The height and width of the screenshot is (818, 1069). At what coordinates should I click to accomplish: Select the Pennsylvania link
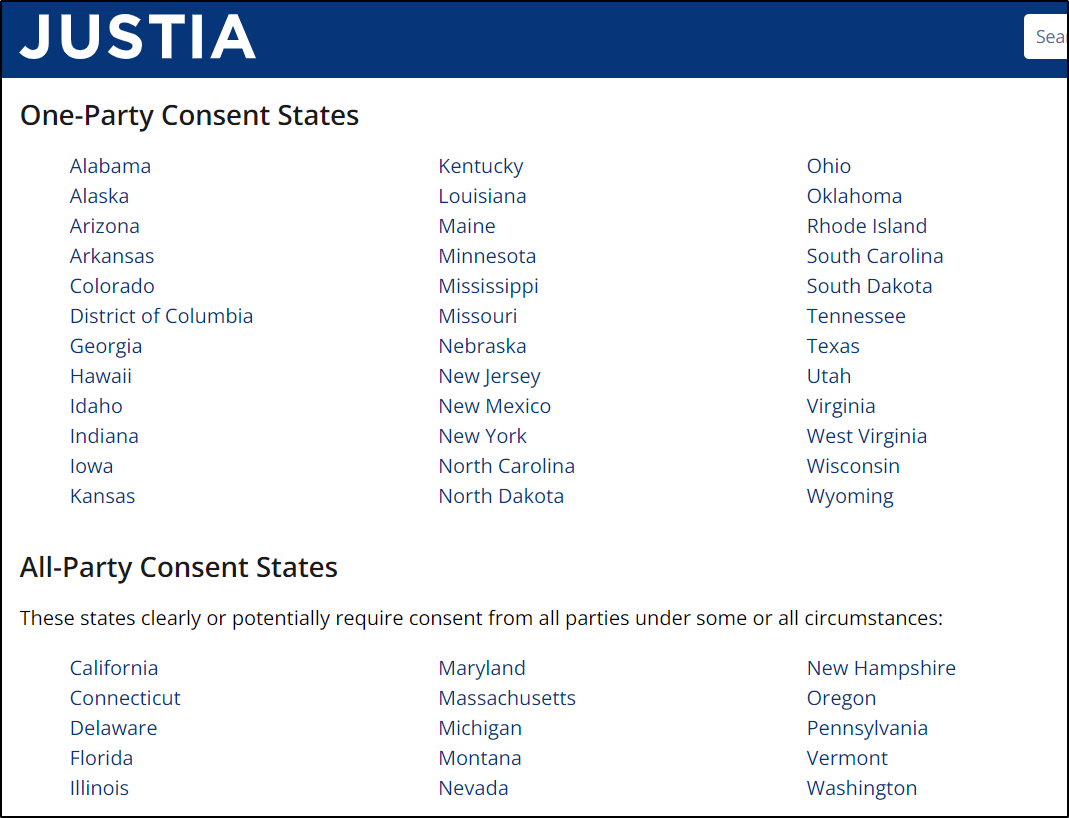click(x=867, y=727)
